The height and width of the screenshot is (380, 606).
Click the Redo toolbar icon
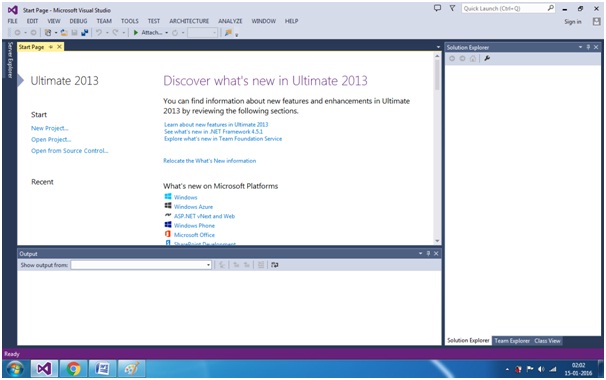point(115,33)
